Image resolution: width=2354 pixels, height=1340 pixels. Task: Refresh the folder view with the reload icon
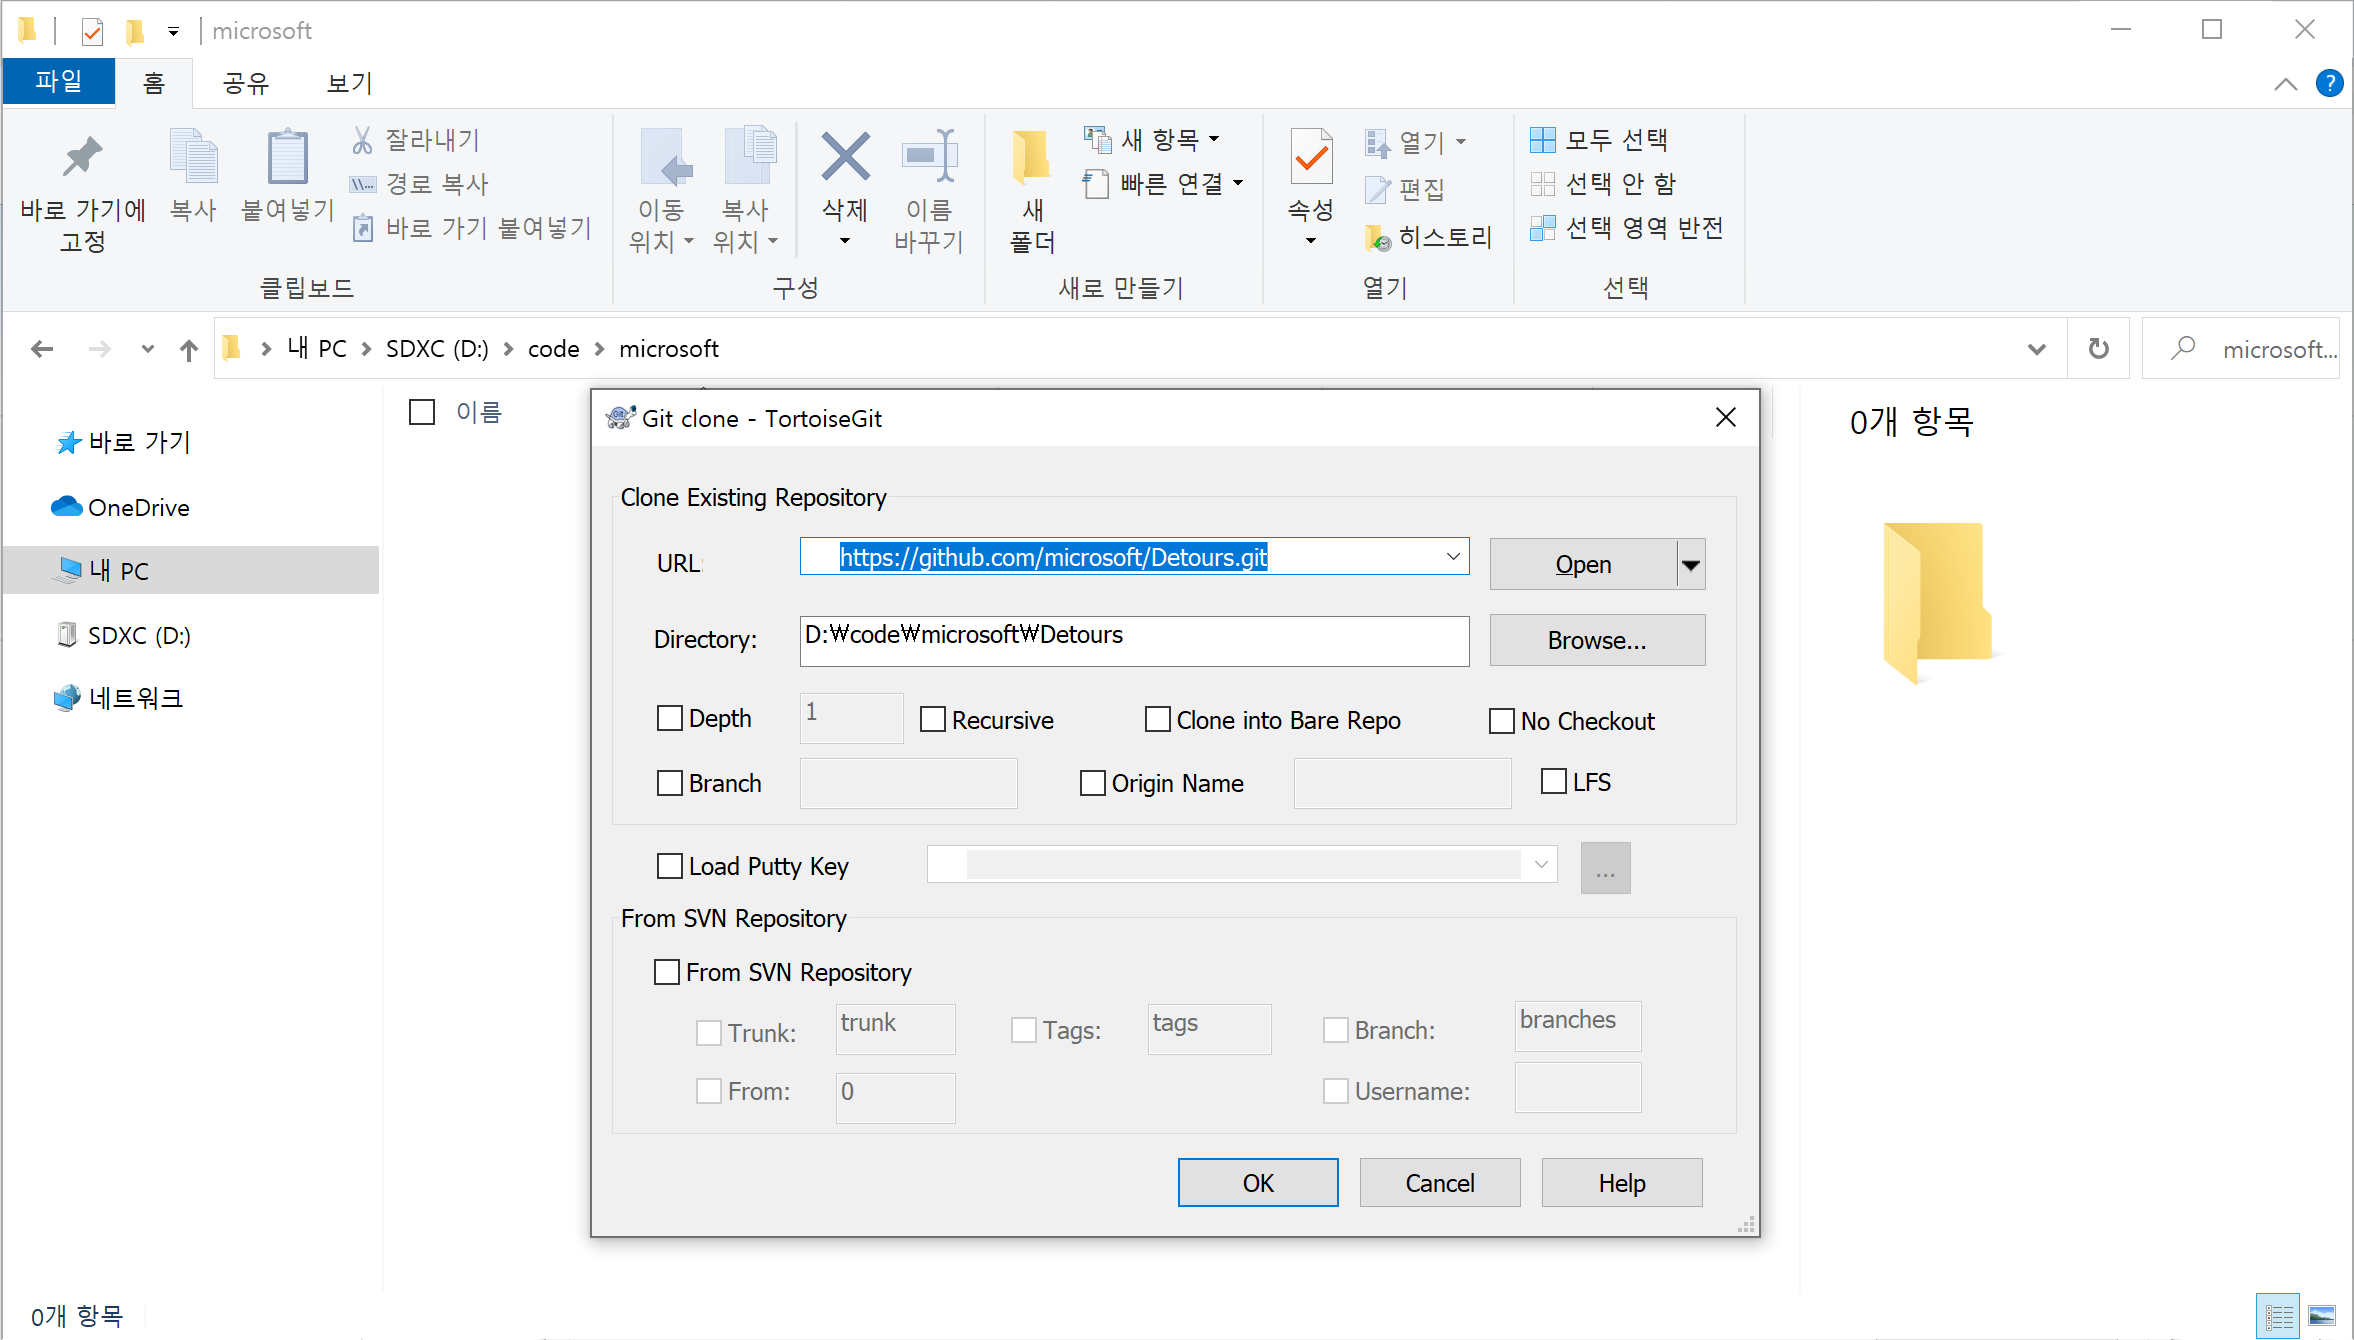[2099, 349]
